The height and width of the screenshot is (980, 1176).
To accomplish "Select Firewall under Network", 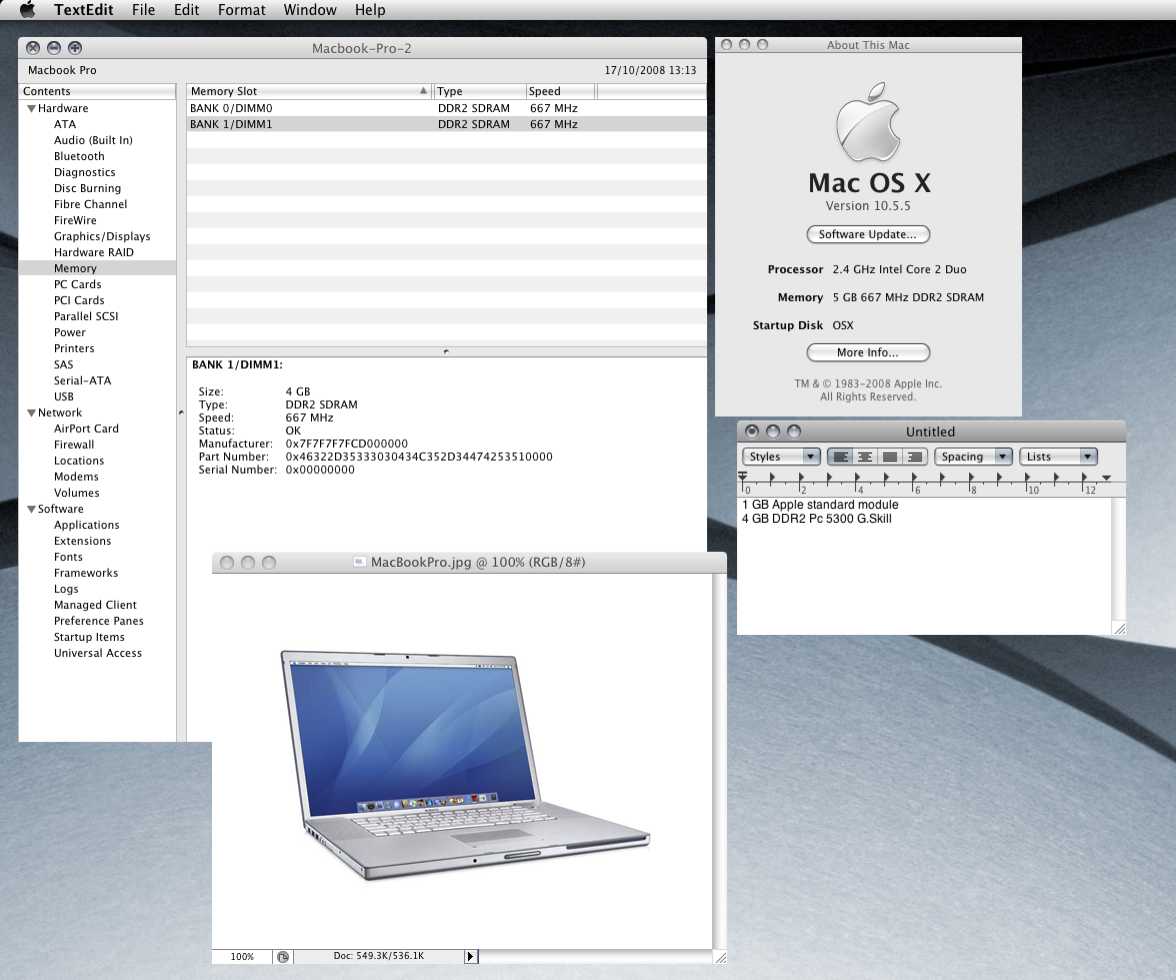I will (74, 445).
